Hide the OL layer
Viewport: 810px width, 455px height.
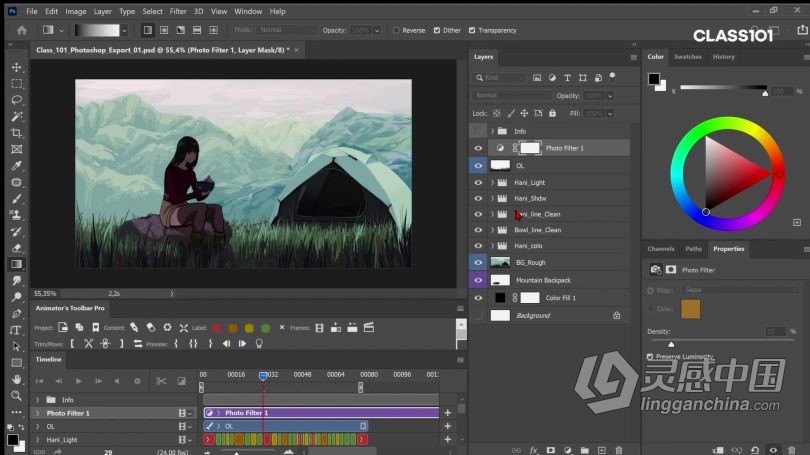pos(478,166)
